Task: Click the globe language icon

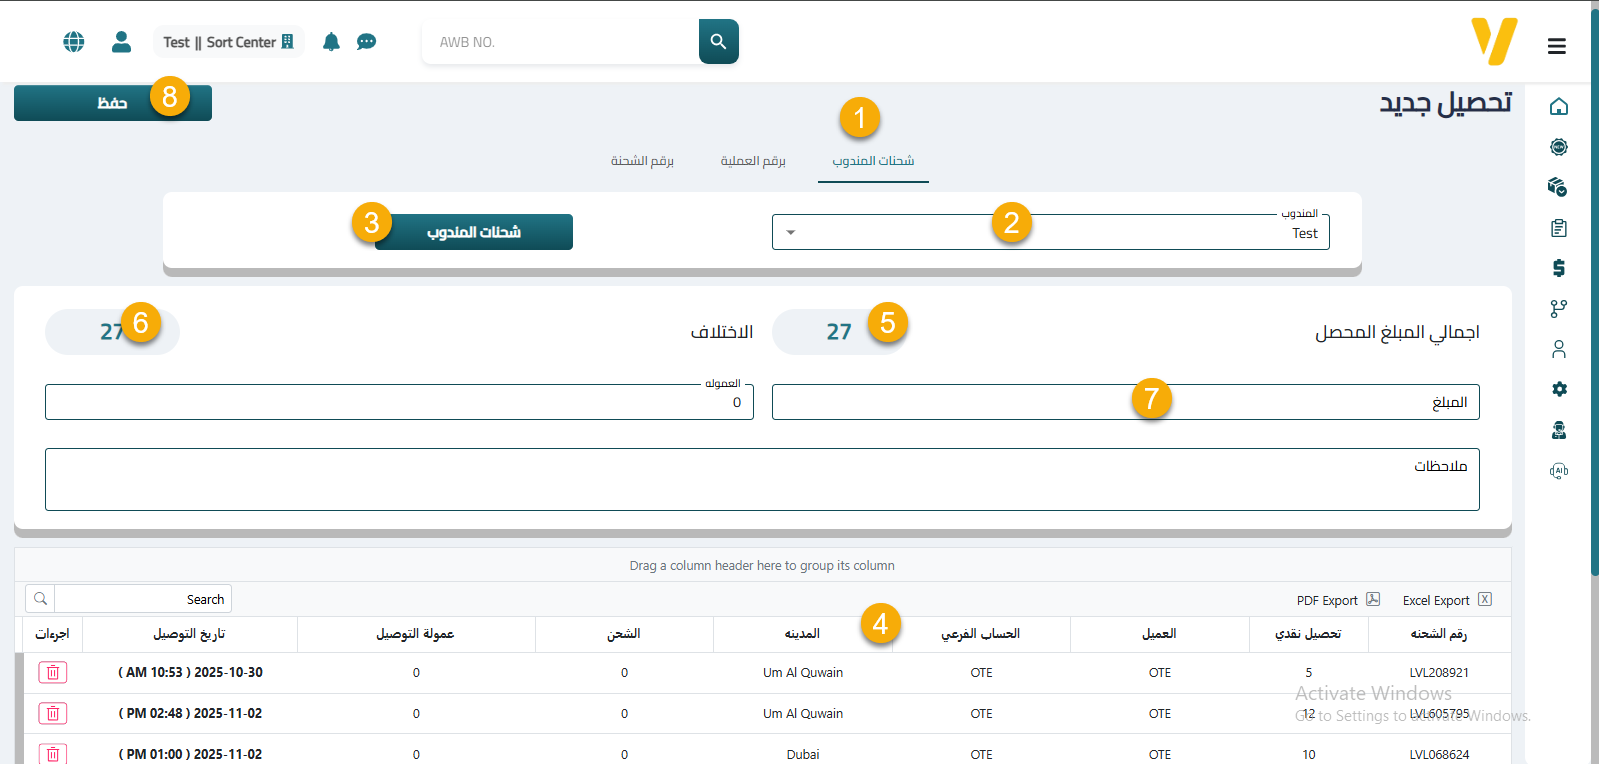Action: tap(73, 42)
